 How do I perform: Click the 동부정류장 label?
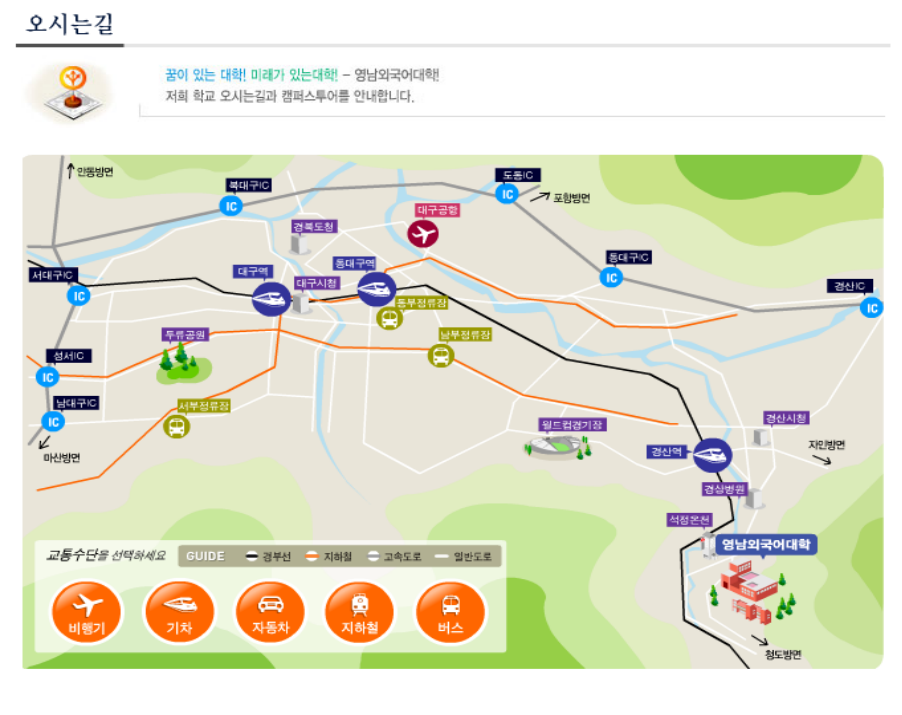click(x=422, y=303)
